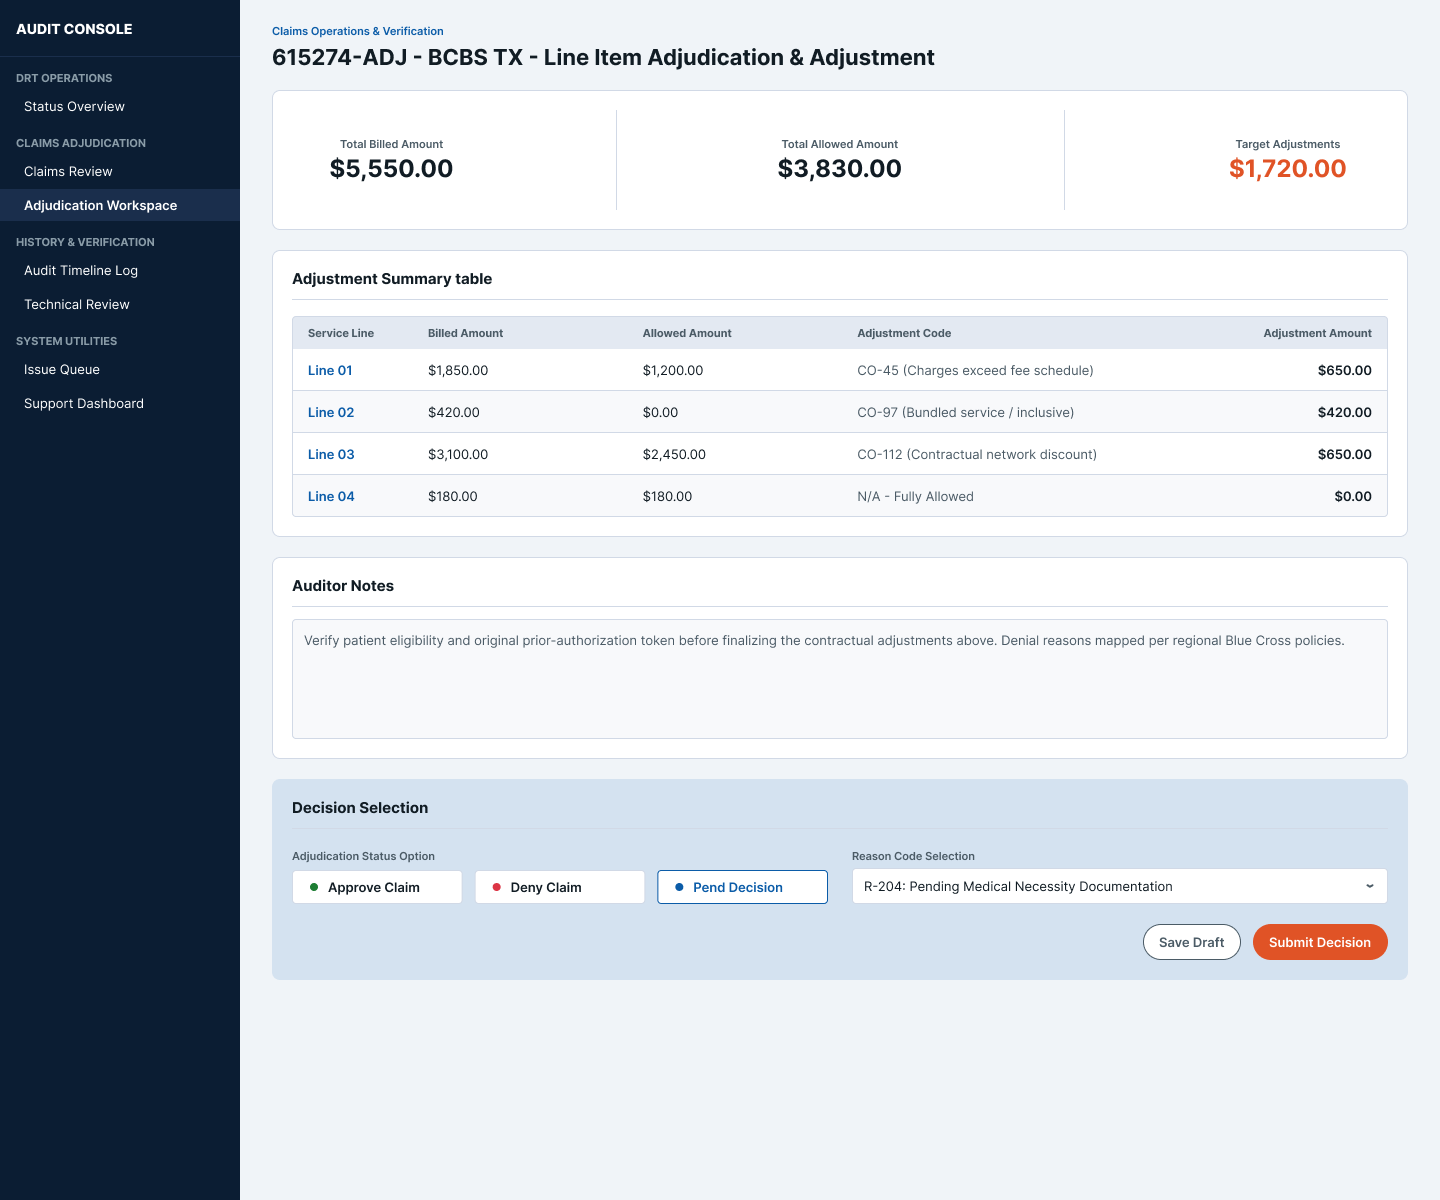Viewport: 1440px width, 1200px height.
Task: Open Audit Timeline Log
Action: tap(120, 270)
